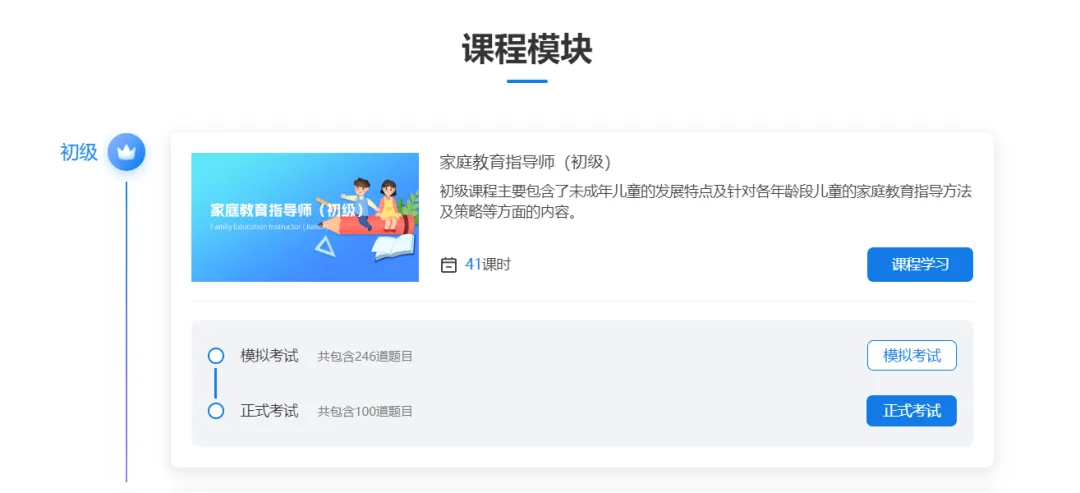Click the 41课时 lesson count text
This screenshot has width=1080, height=493.
[488, 264]
